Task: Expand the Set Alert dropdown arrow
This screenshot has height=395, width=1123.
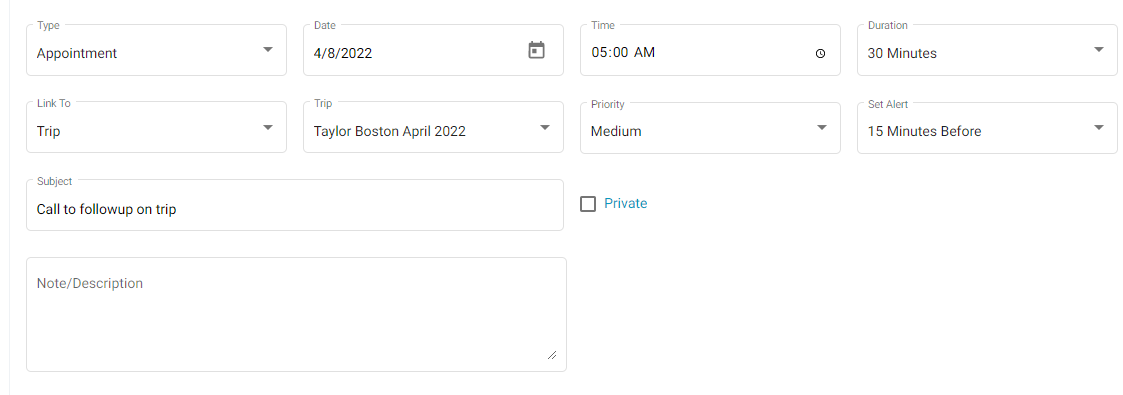Action: click(1099, 127)
